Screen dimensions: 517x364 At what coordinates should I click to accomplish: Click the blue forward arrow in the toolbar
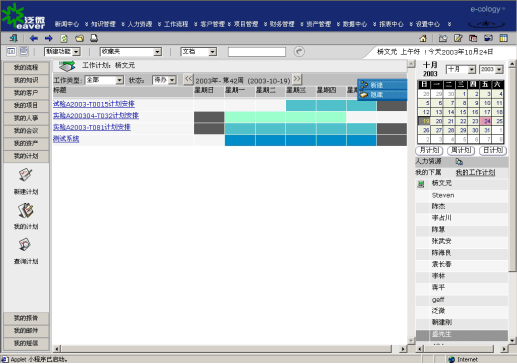(49, 38)
